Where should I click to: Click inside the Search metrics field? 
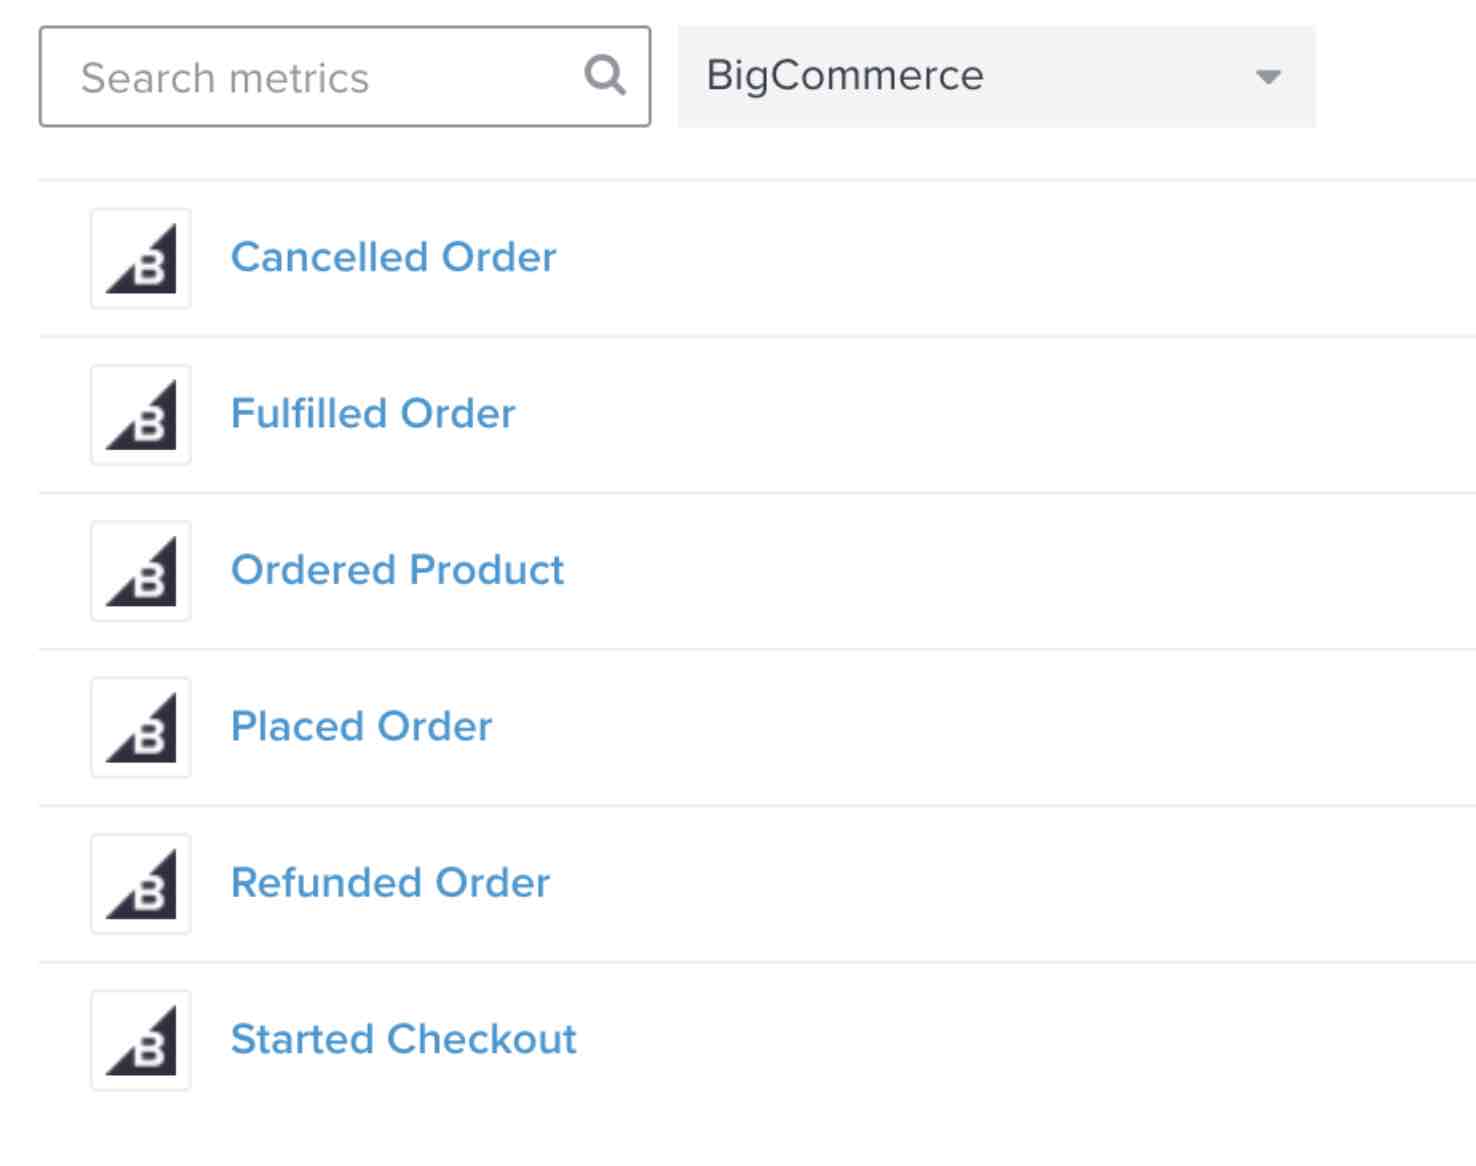tap(300, 75)
